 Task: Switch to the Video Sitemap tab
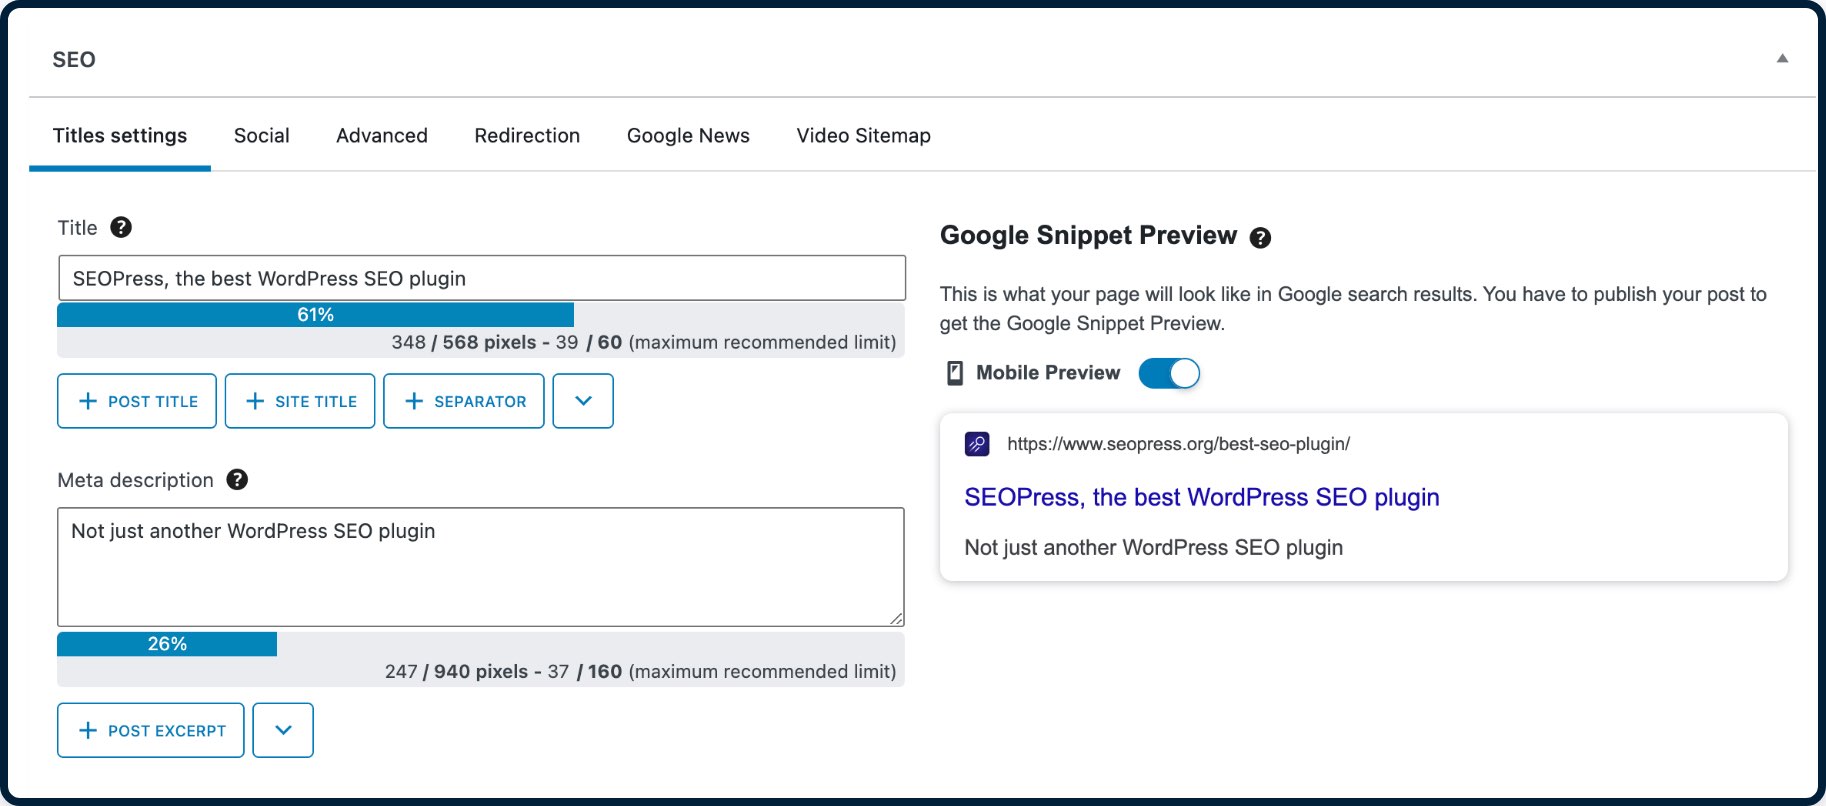(x=864, y=135)
